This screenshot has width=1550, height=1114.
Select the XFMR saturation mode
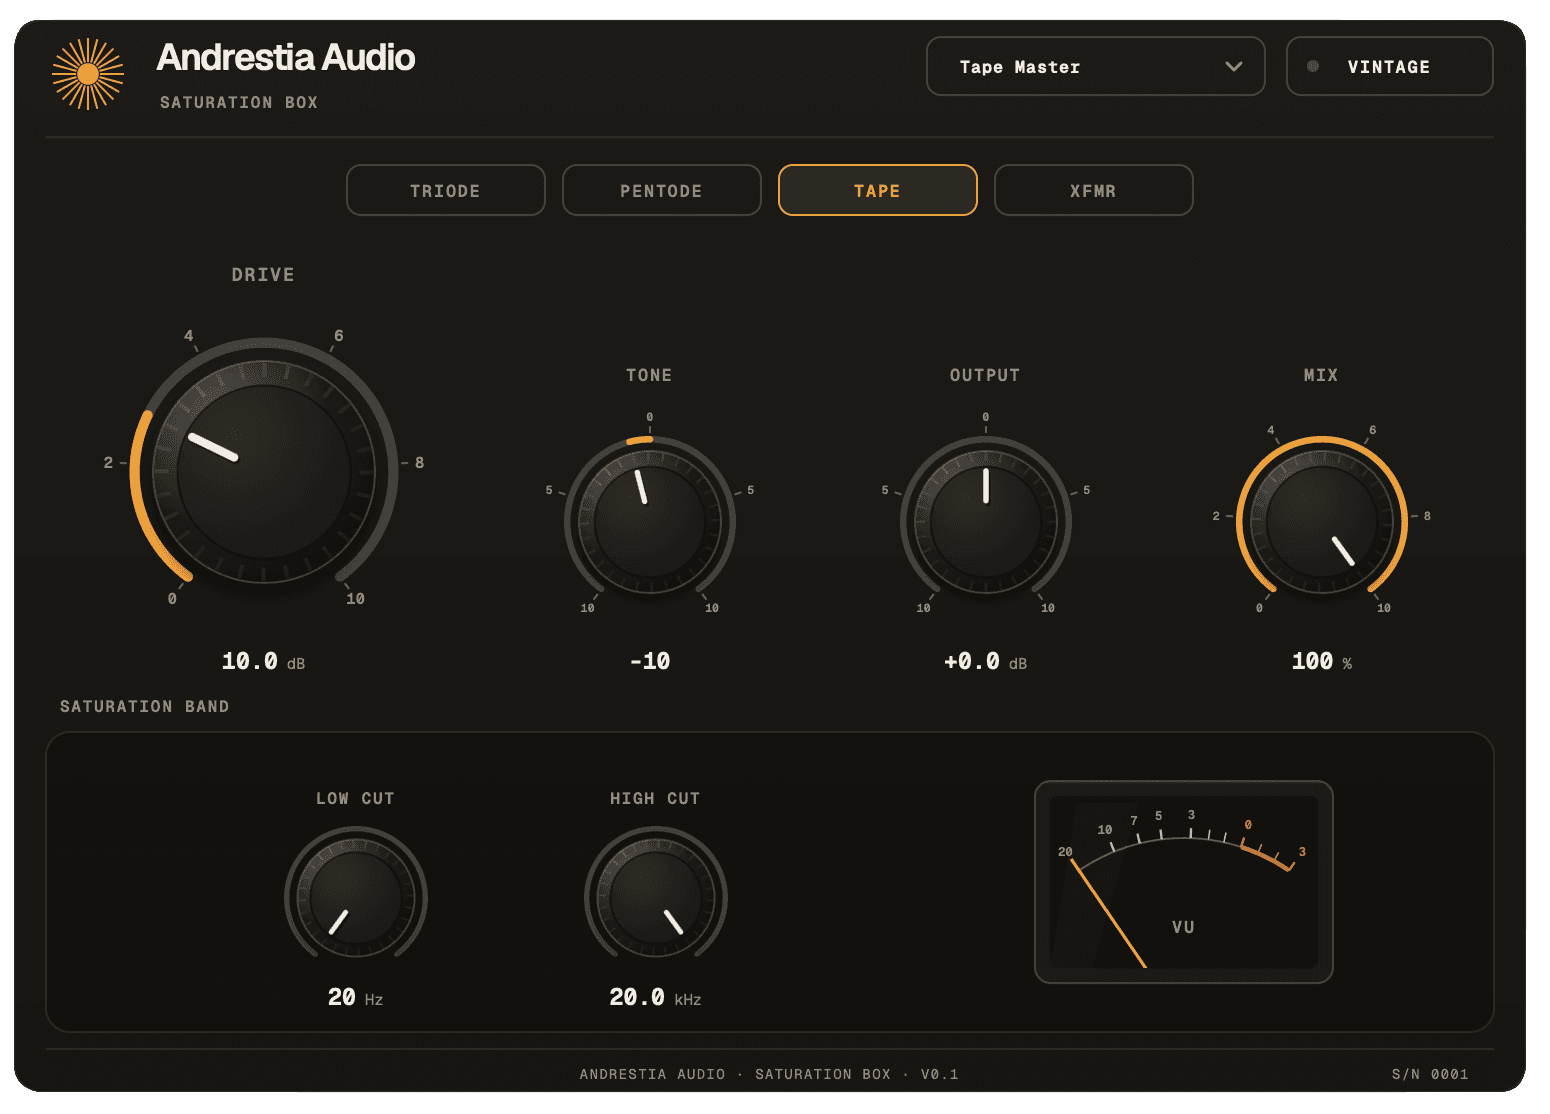coord(1094,190)
